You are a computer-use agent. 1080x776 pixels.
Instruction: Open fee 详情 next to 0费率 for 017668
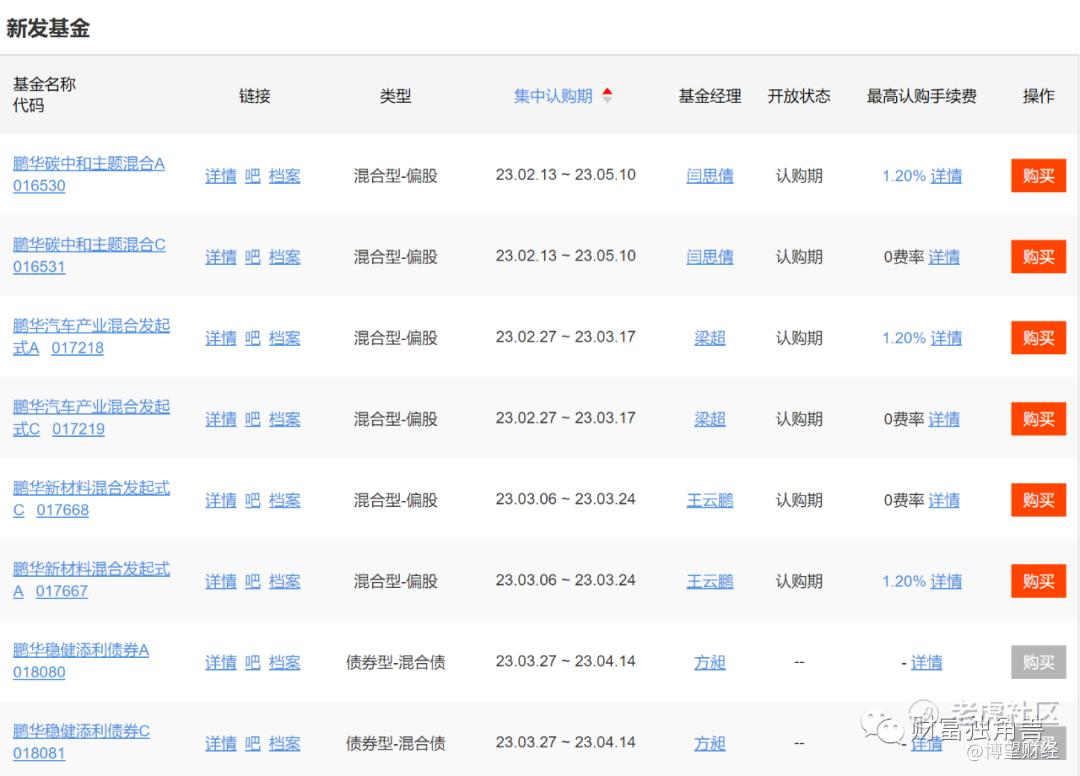point(944,501)
